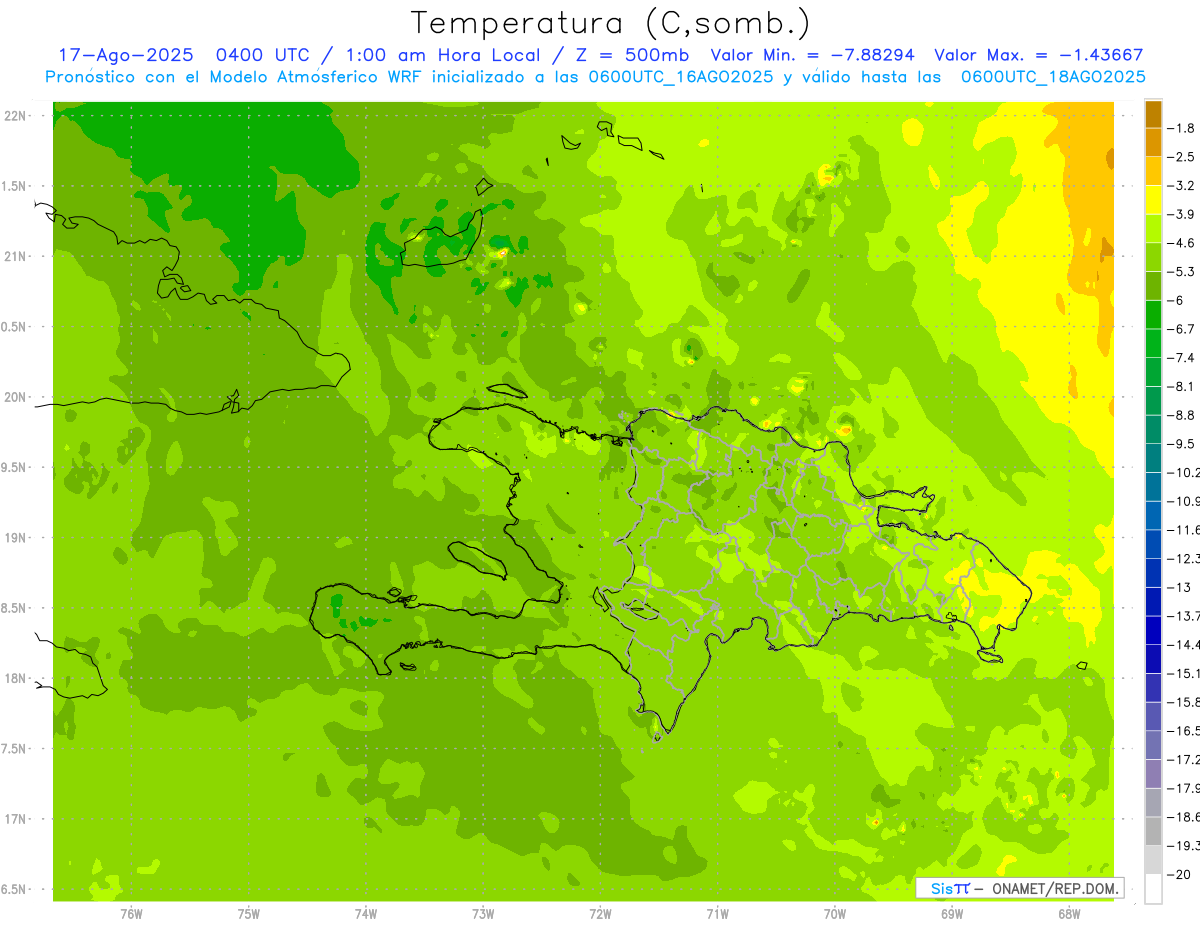Pick the purple swatch between -17.2 and -17.9
The width and height of the screenshot is (1200, 927).
[1153, 774]
